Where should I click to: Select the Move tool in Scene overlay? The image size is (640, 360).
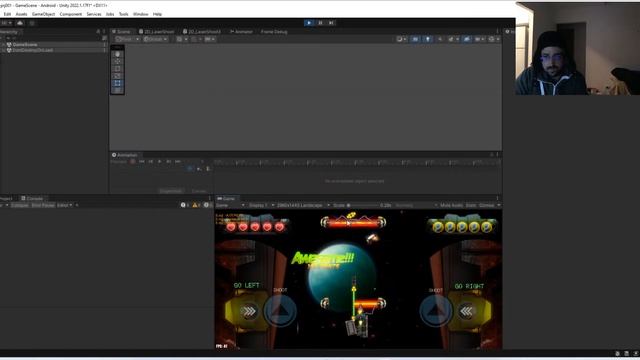click(118, 61)
